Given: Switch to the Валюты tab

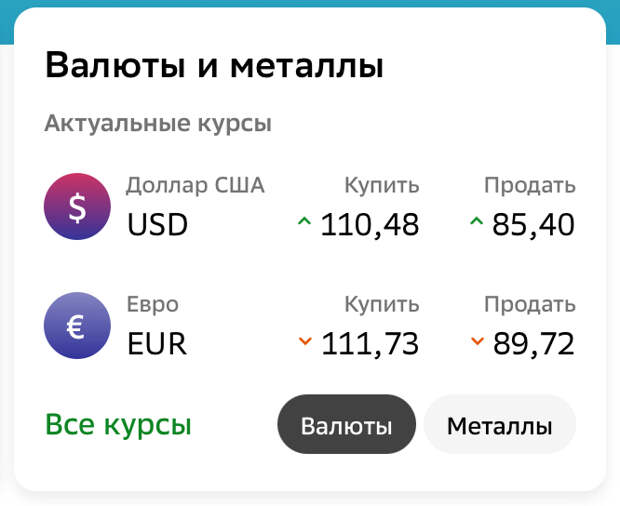Looking at the screenshot, I should click(x=346, y=424).
